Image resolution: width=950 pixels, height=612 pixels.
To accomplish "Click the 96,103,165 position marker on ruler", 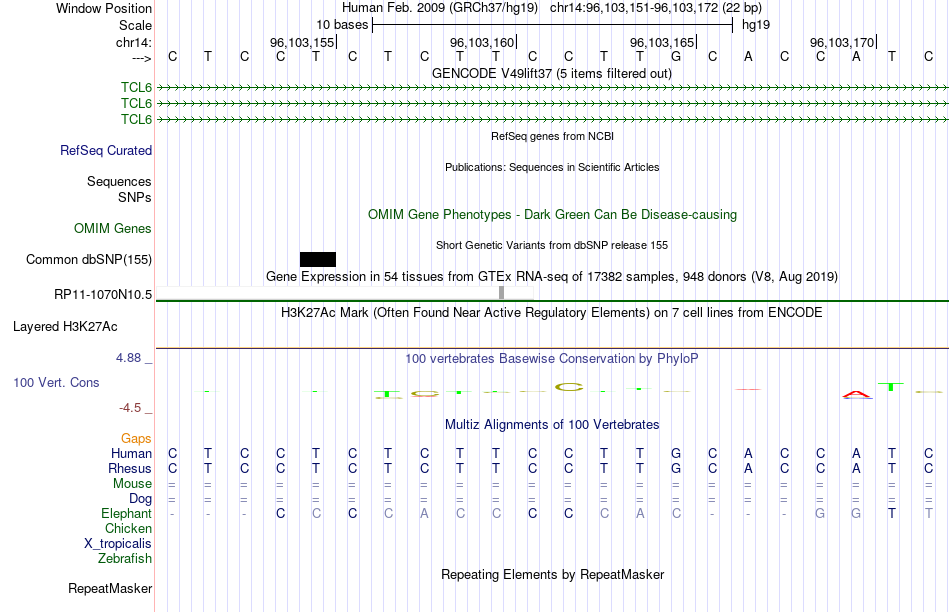I will pos(663,42).
